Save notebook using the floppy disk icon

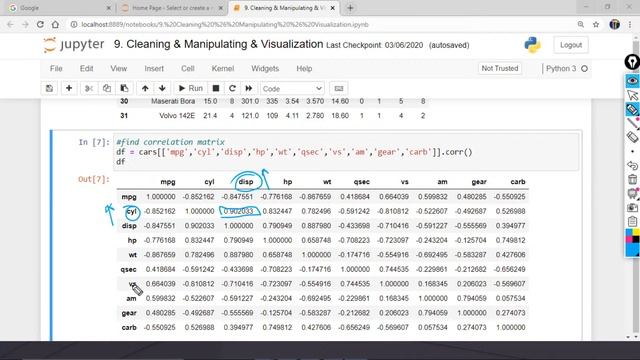click(x=49, y=89)
